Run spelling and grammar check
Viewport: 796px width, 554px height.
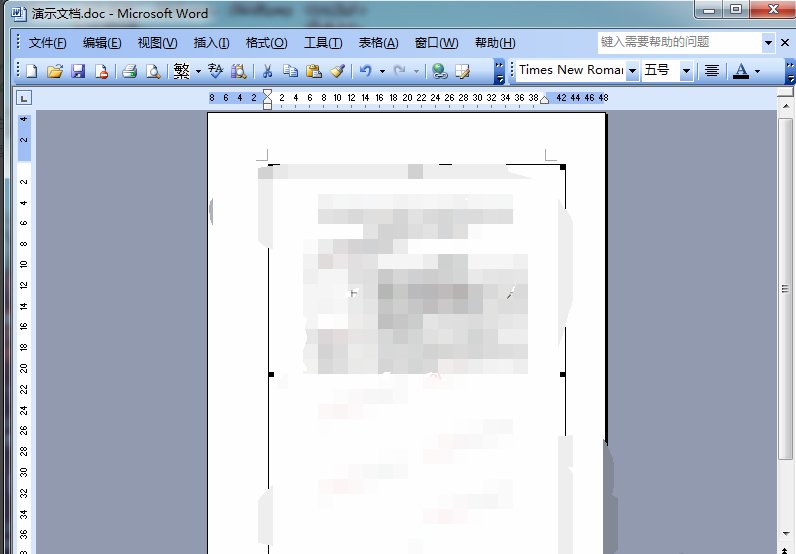(215, 71)
